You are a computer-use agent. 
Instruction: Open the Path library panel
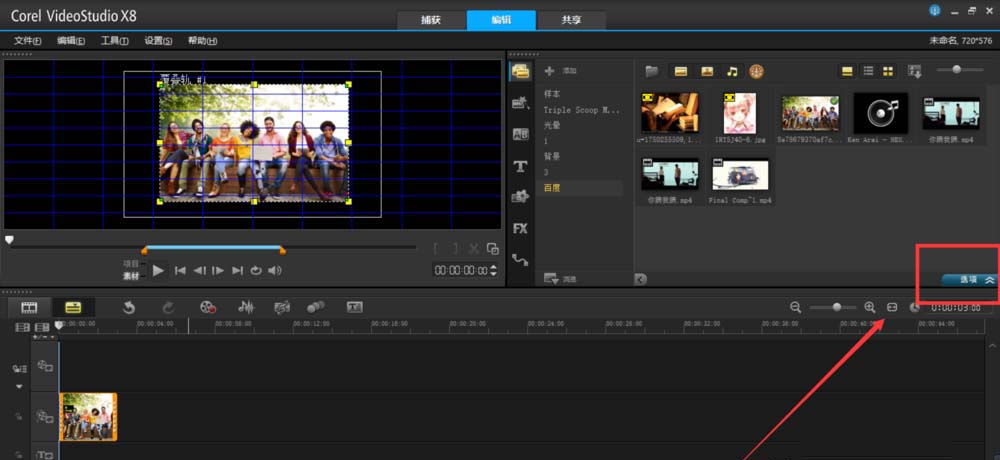click(x=521, y=260)
